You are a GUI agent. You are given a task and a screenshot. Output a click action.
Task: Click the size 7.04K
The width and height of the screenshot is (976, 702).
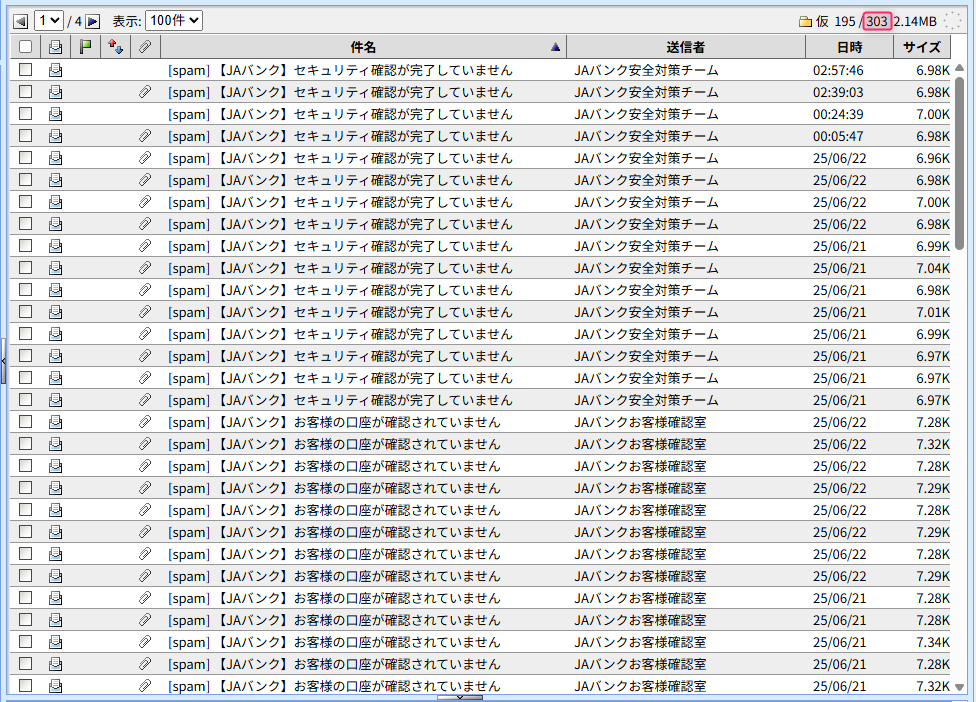pyautogui.click(x=932, y=268)
